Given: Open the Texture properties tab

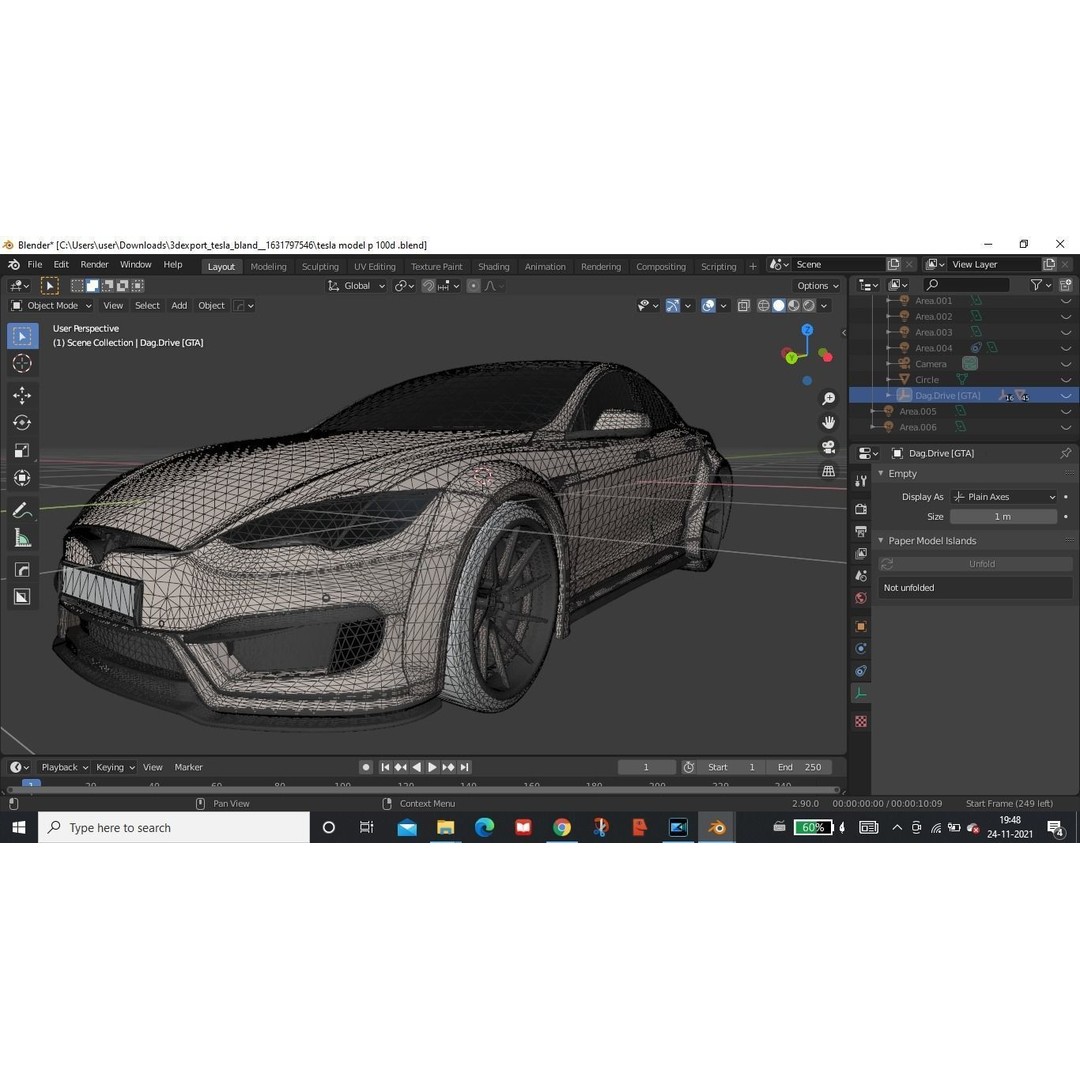Looking at the screenshot, I should pyautogui.click(x=861, y=721).
